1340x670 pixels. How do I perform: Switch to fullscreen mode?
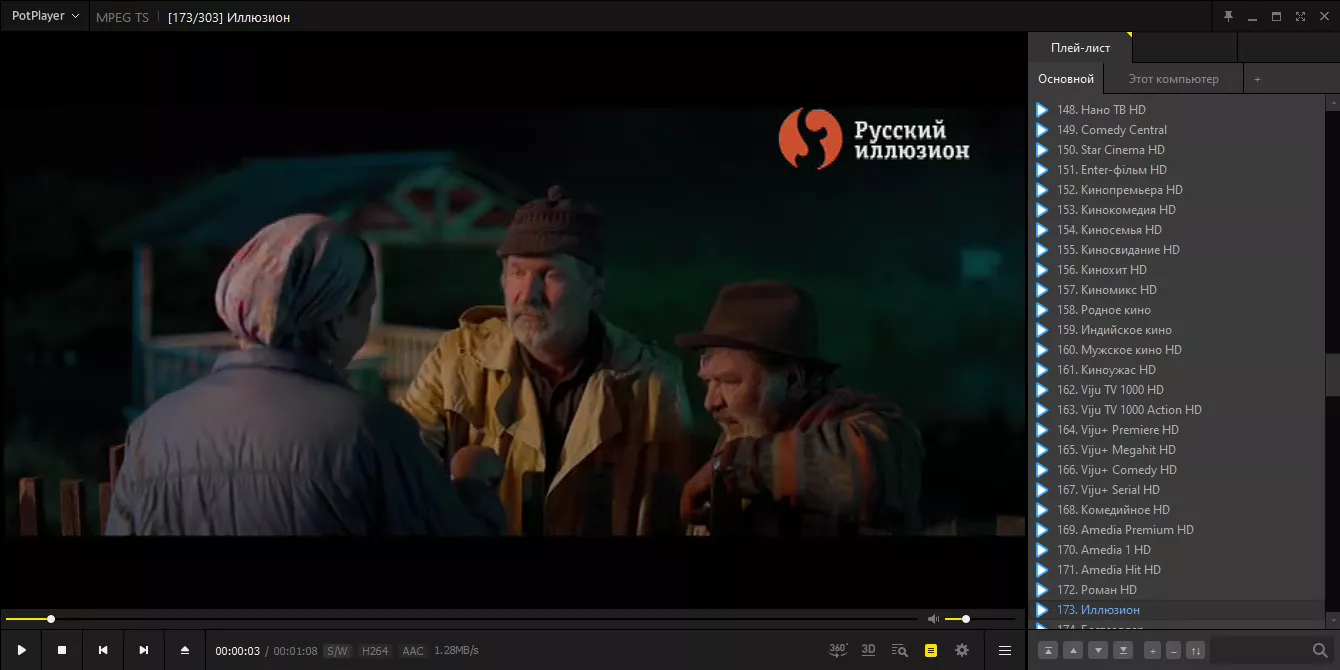[1300, 16]
